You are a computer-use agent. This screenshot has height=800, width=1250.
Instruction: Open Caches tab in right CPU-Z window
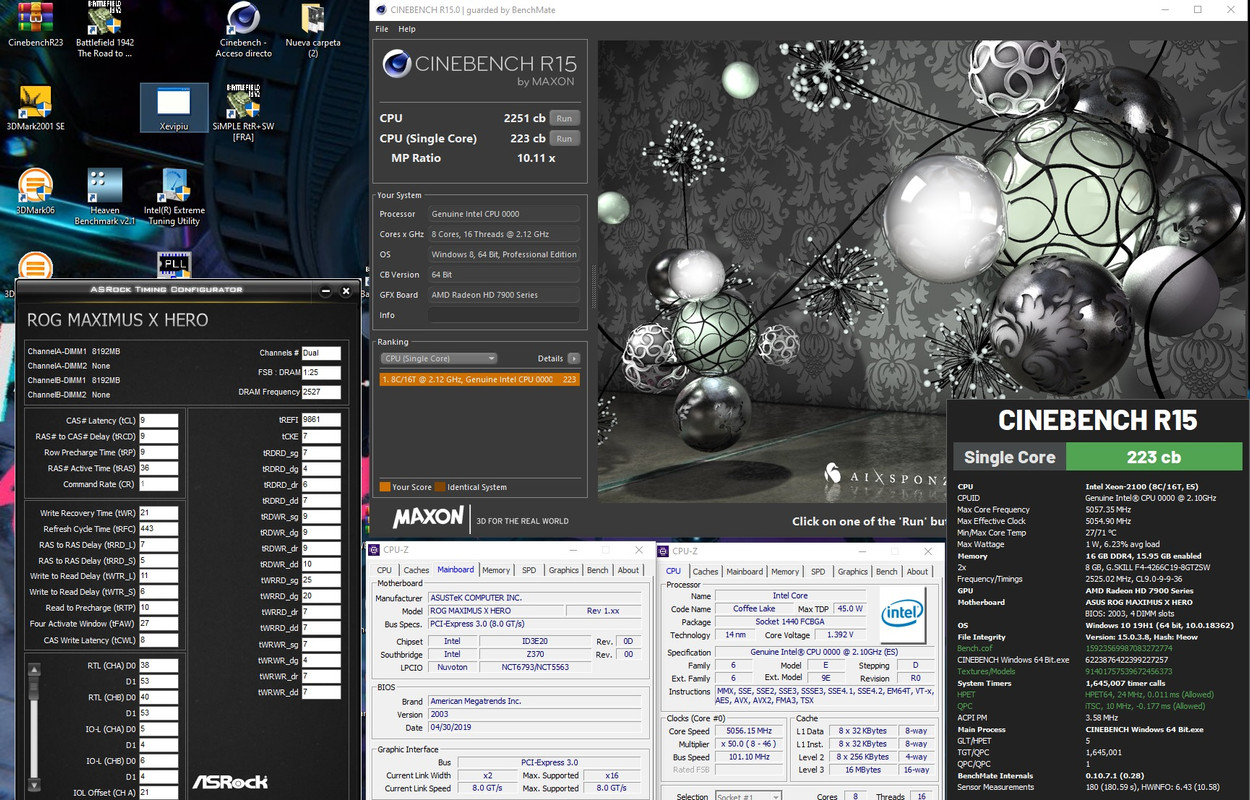coord(706,571)
